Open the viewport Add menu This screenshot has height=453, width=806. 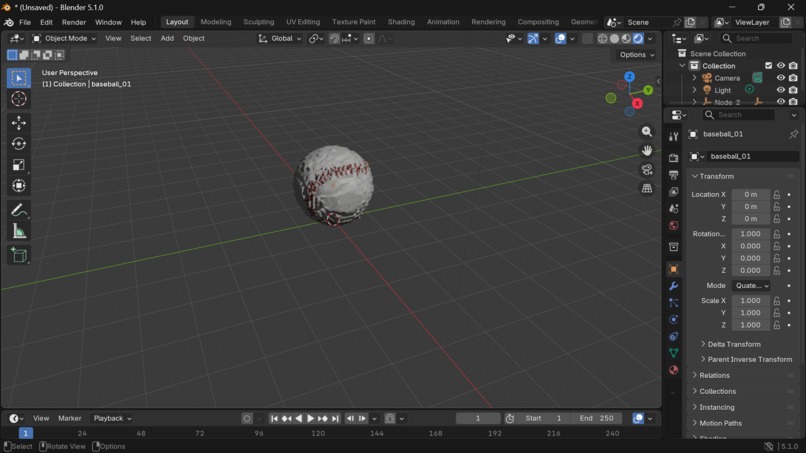point(167,39)
